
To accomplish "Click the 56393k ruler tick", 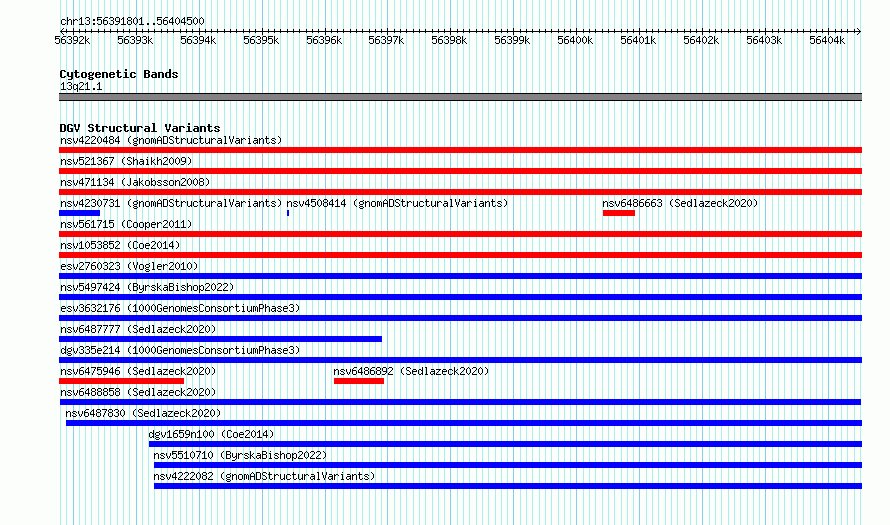I will [135, 40].
